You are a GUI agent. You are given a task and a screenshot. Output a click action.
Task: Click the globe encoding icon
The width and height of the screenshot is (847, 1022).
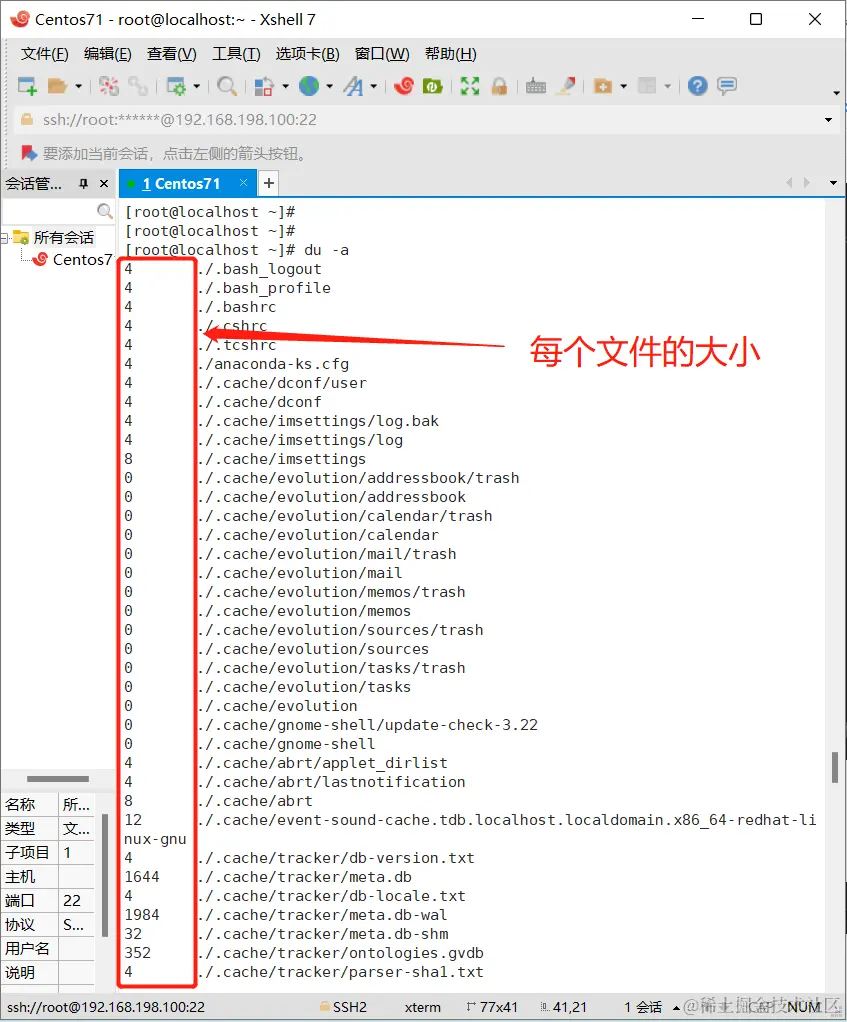309,85
